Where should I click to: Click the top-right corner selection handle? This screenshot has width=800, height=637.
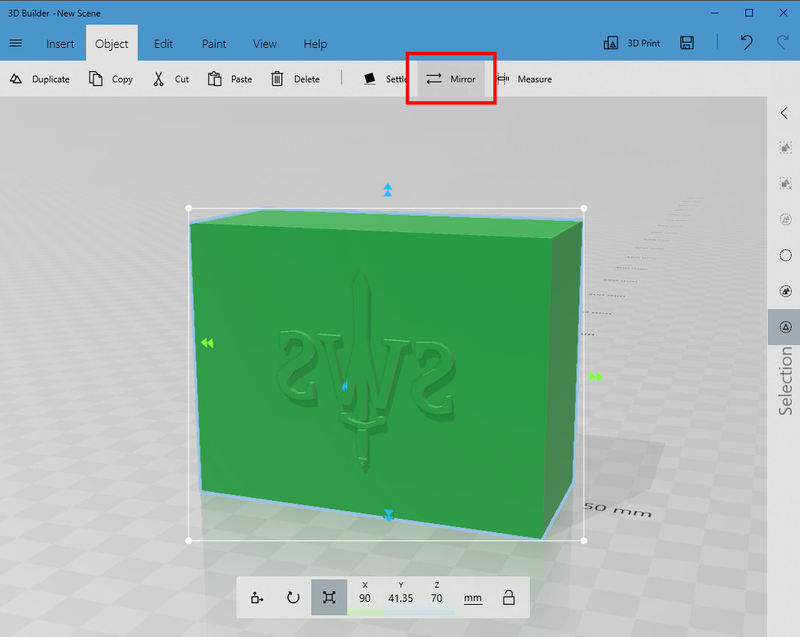tap(584, 208)
